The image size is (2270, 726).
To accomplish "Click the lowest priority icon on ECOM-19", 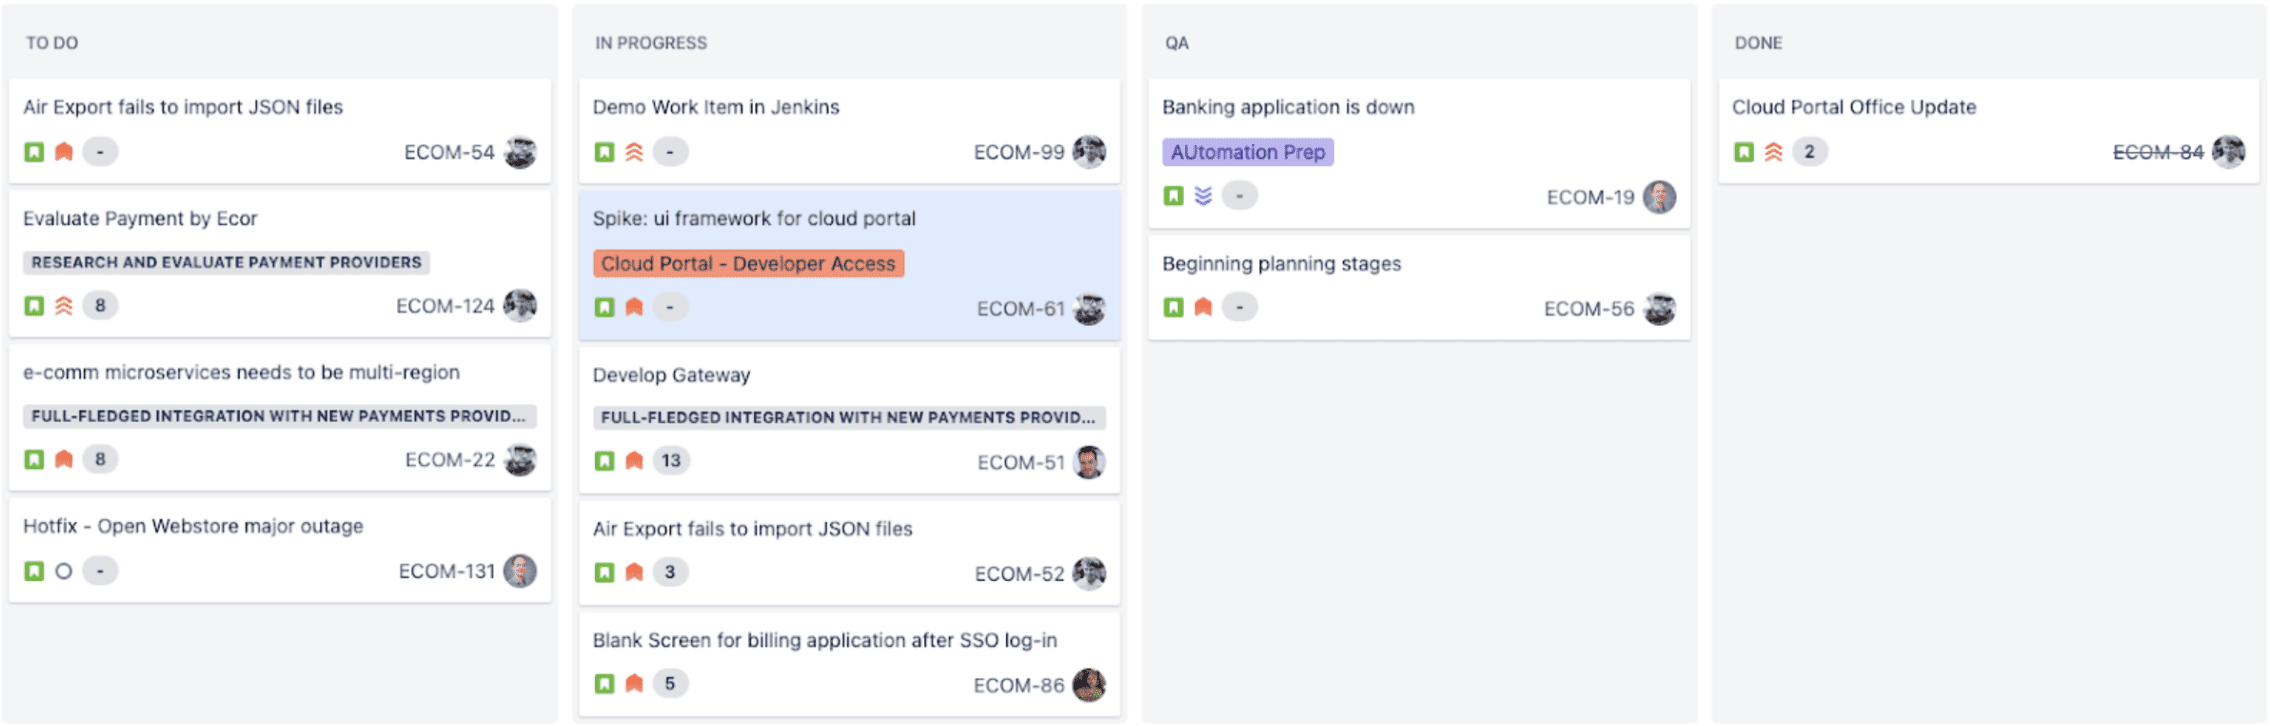I will pyautogui.click(x=1205, y=195).
